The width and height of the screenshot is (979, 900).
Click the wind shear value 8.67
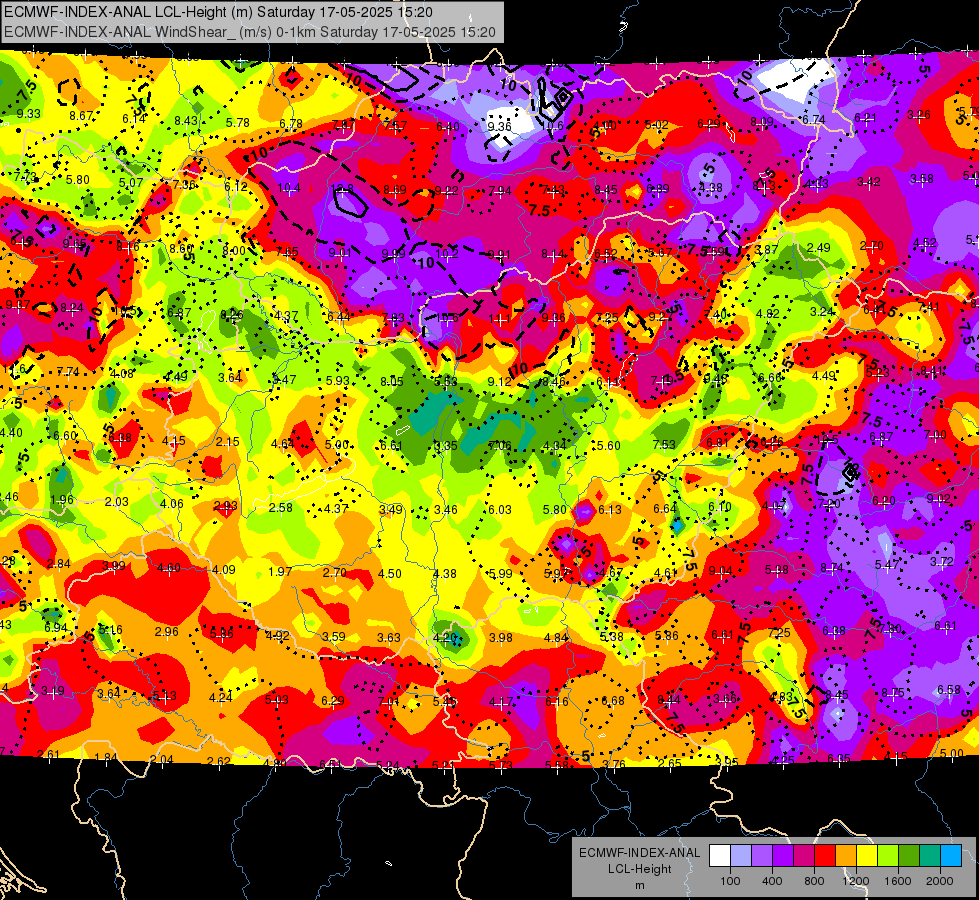[x=81, y=116]
